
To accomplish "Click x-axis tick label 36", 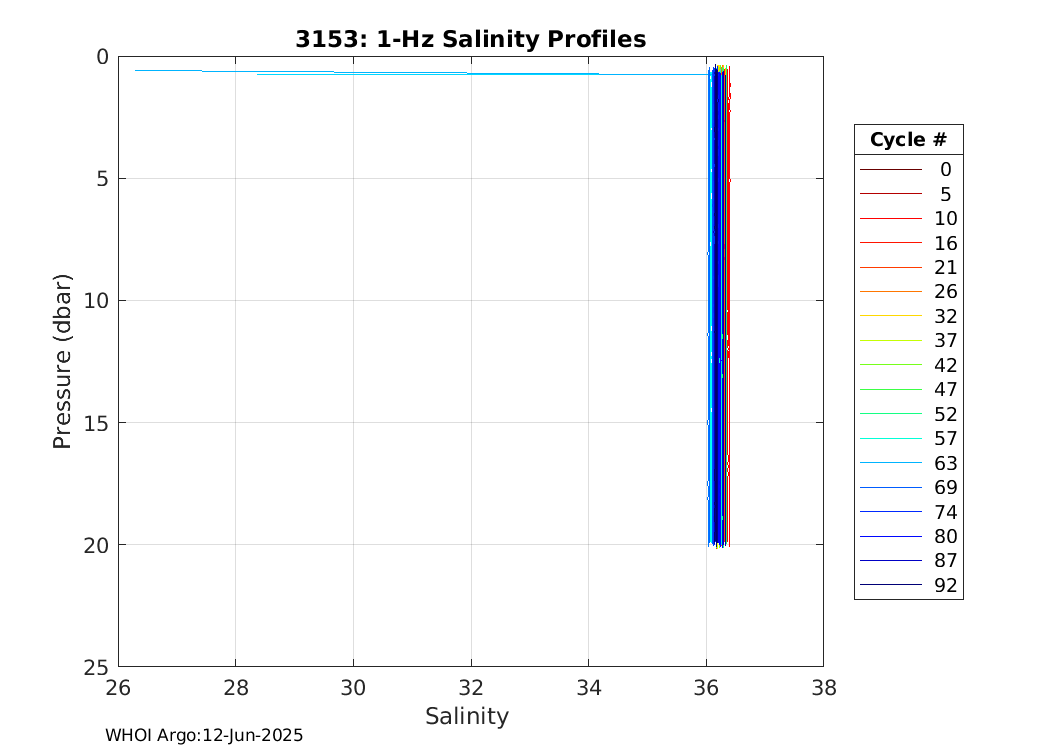I will click(x=706, y=688).
